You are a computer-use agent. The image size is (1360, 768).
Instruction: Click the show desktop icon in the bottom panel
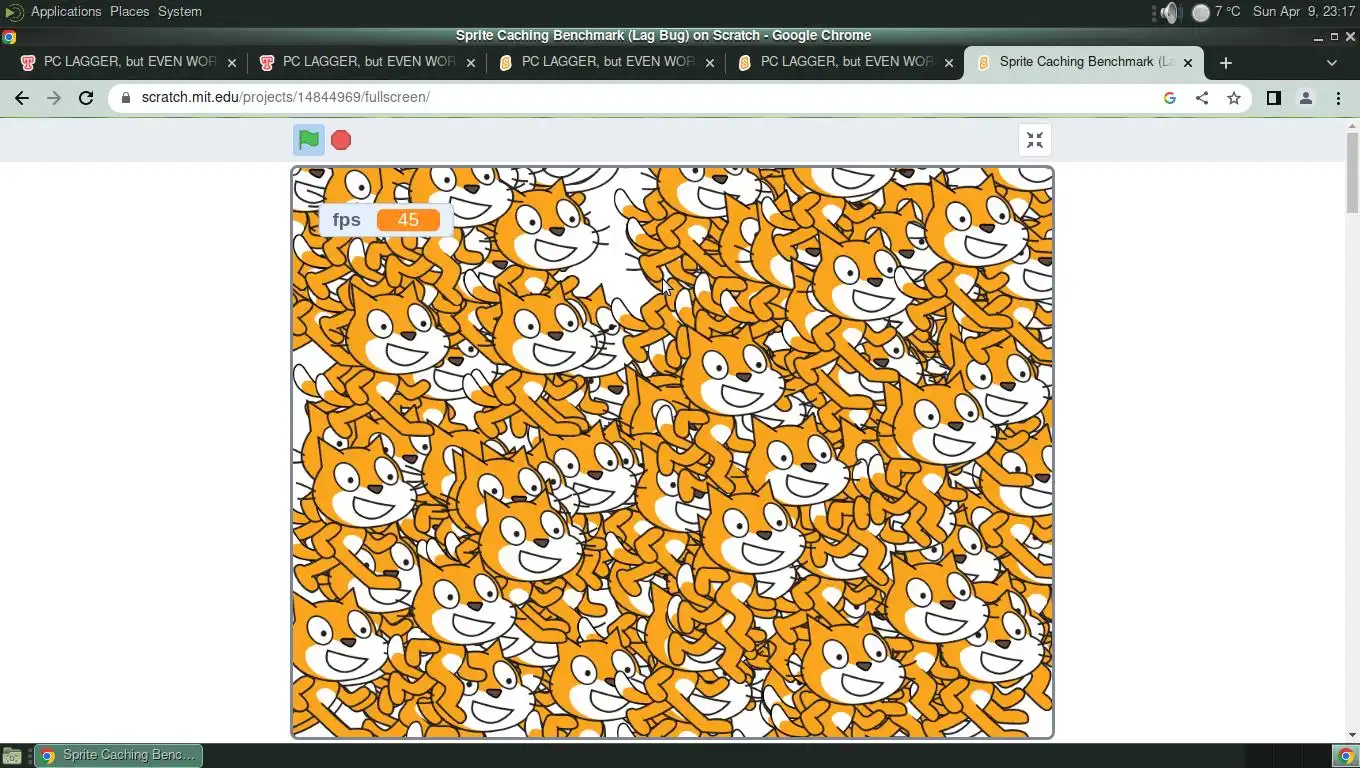click(x=12, y=756)
